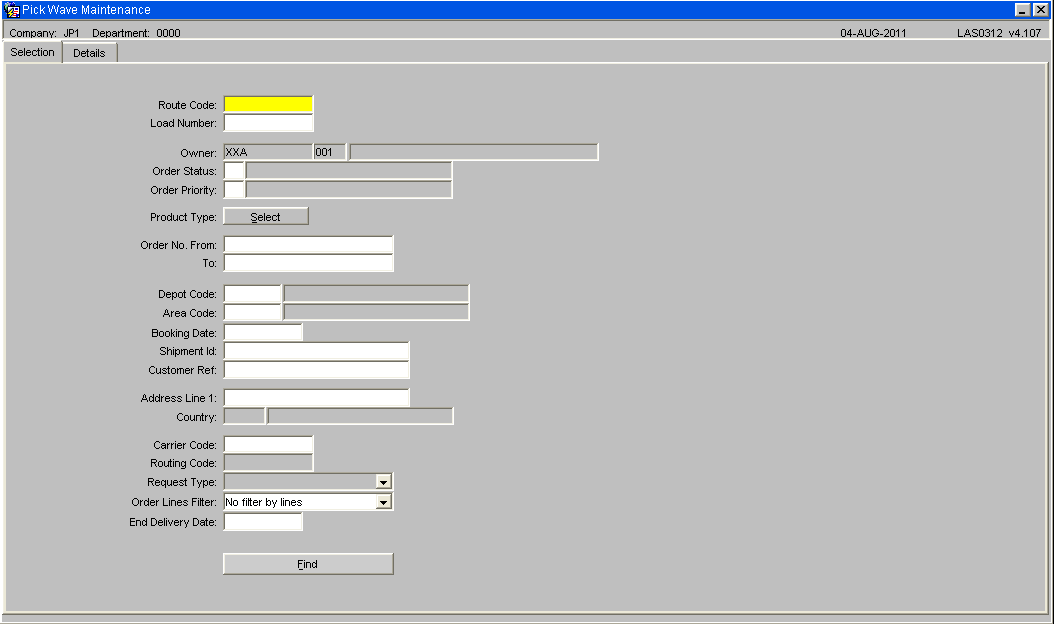This screenshot has width=1054, height=624.
Task: Click the Area Code input field
Action: [253, 313]
